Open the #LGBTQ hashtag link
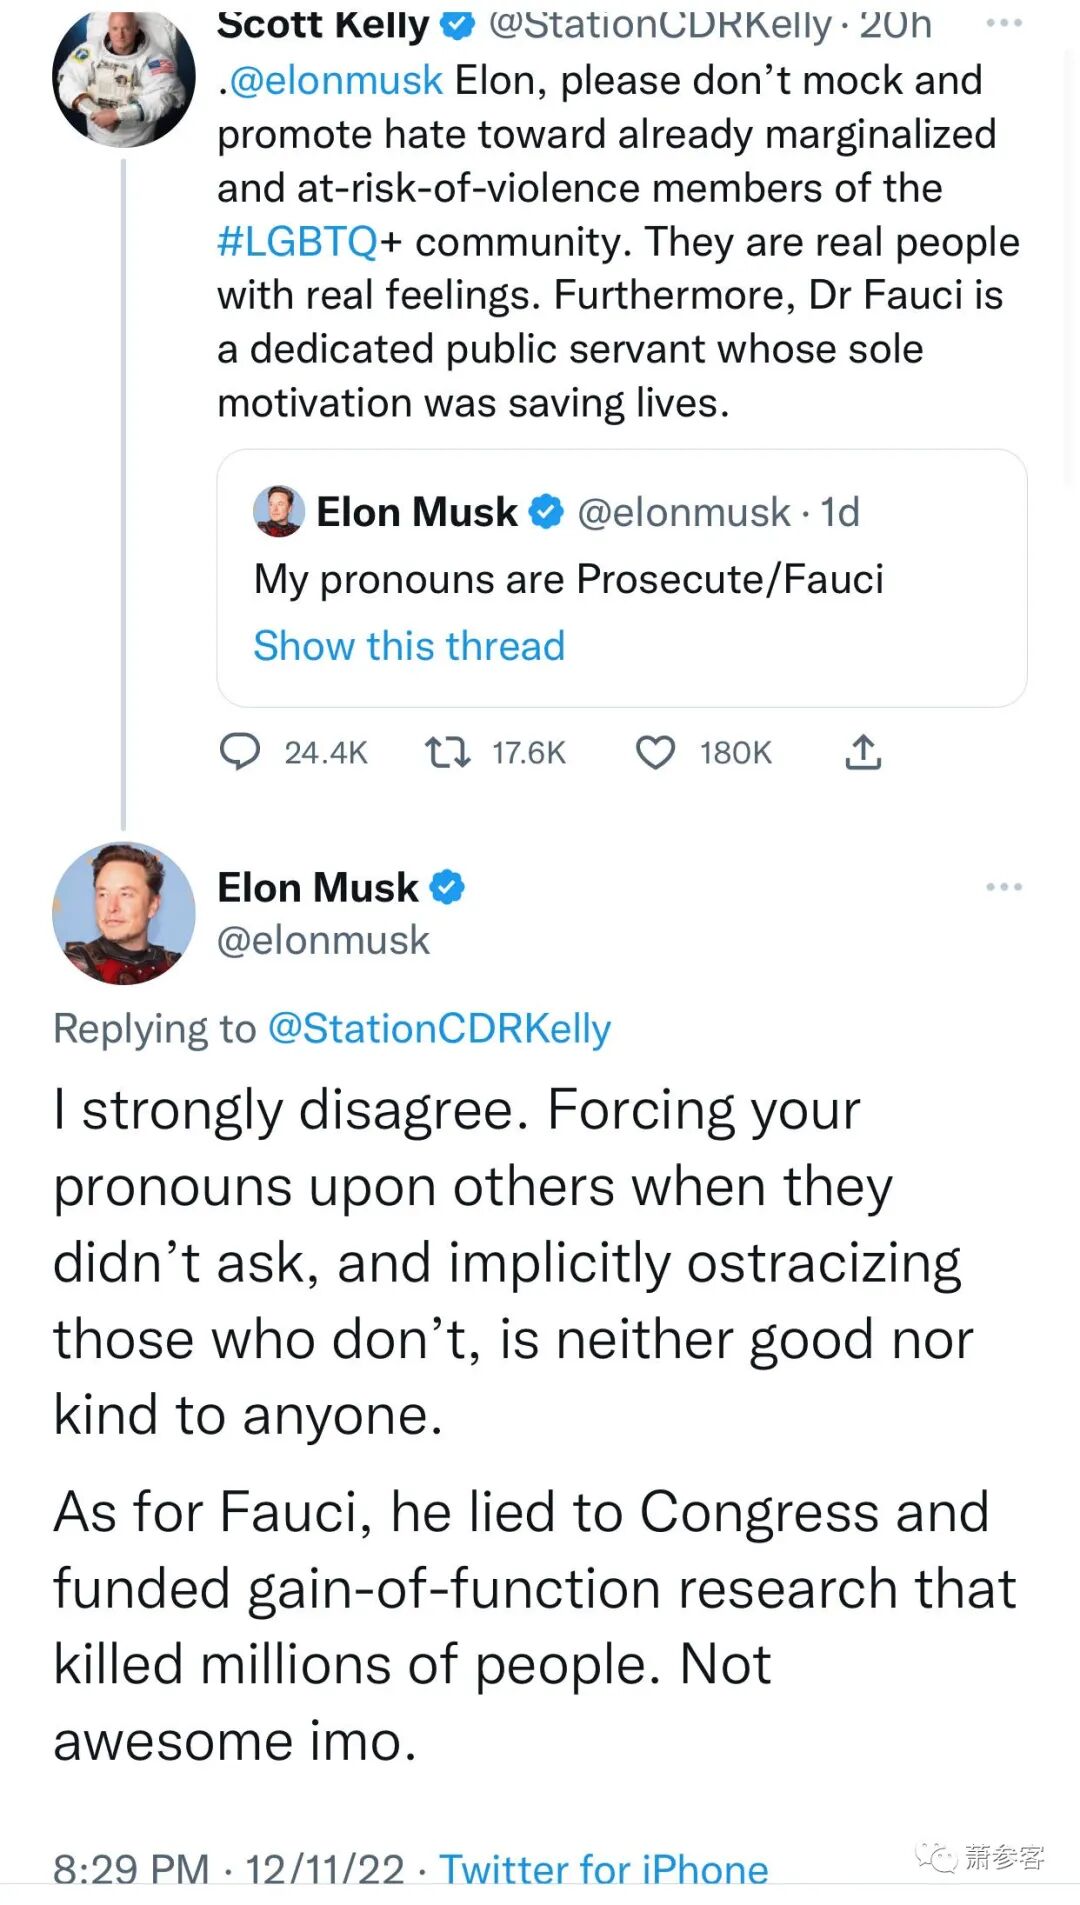 pos(297,242)
